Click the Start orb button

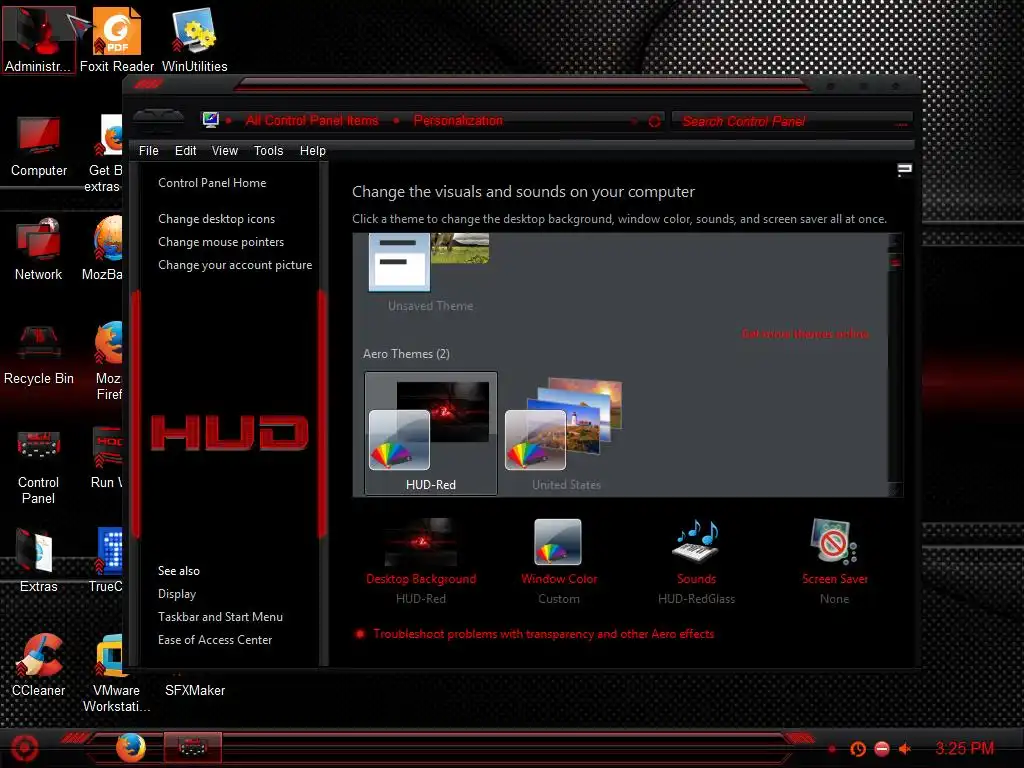pyautogui.click(x=24, y=748)
